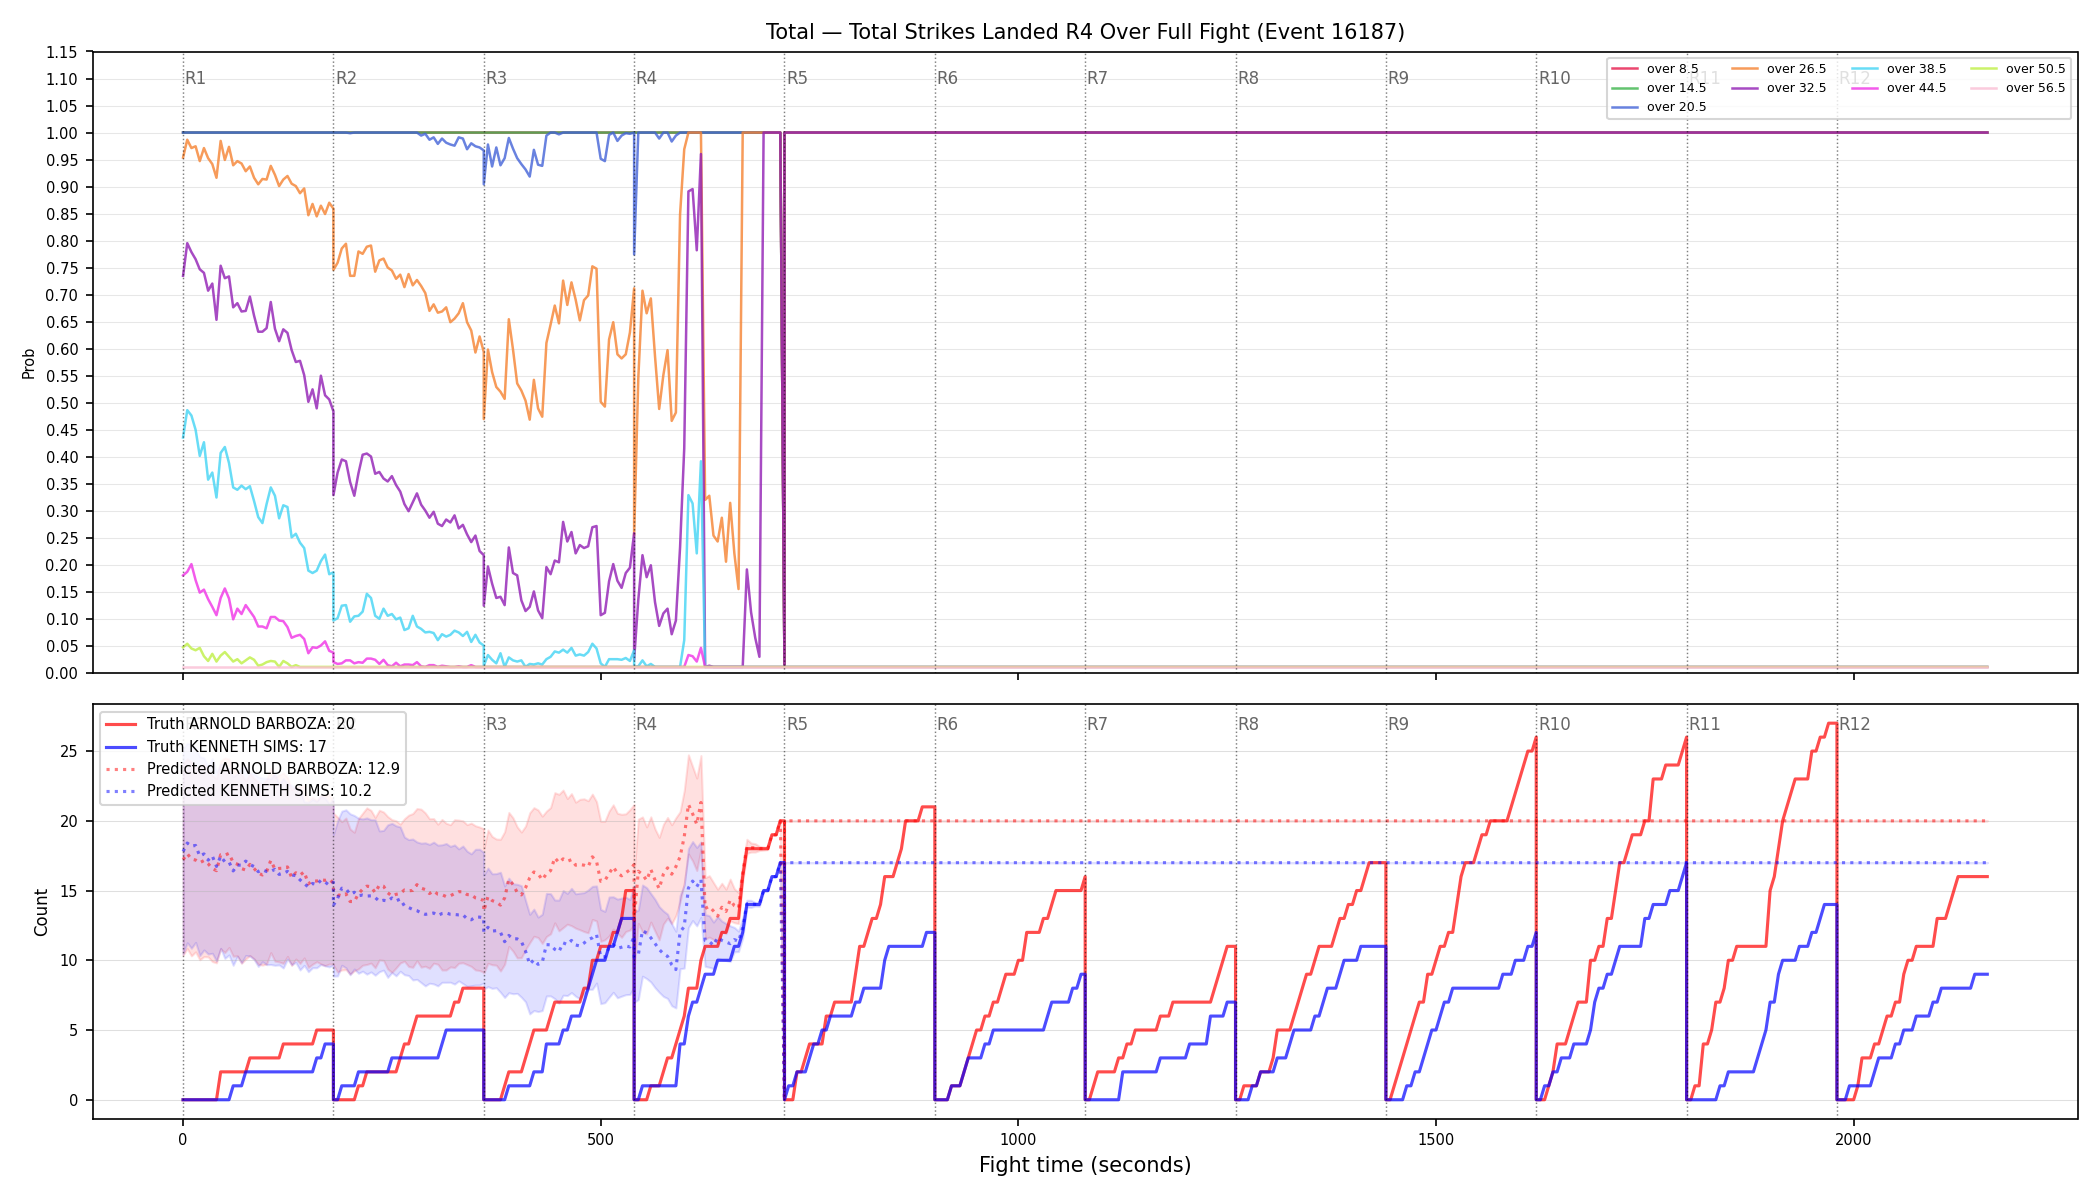Click the 'Prob' y-axis label
2100x1200 pixels.
pyautogui.click(x=28, y=363)
